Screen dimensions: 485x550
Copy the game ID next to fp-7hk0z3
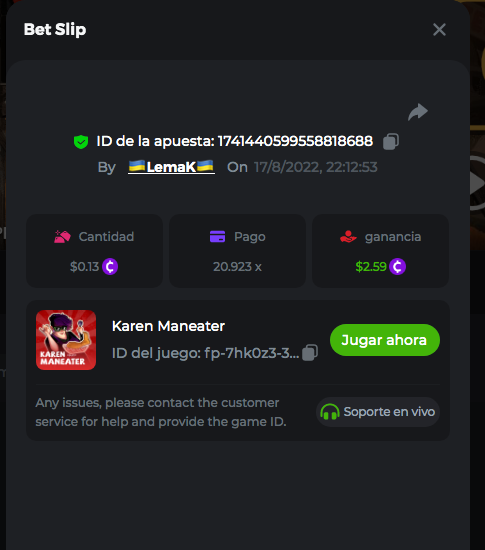310,353
